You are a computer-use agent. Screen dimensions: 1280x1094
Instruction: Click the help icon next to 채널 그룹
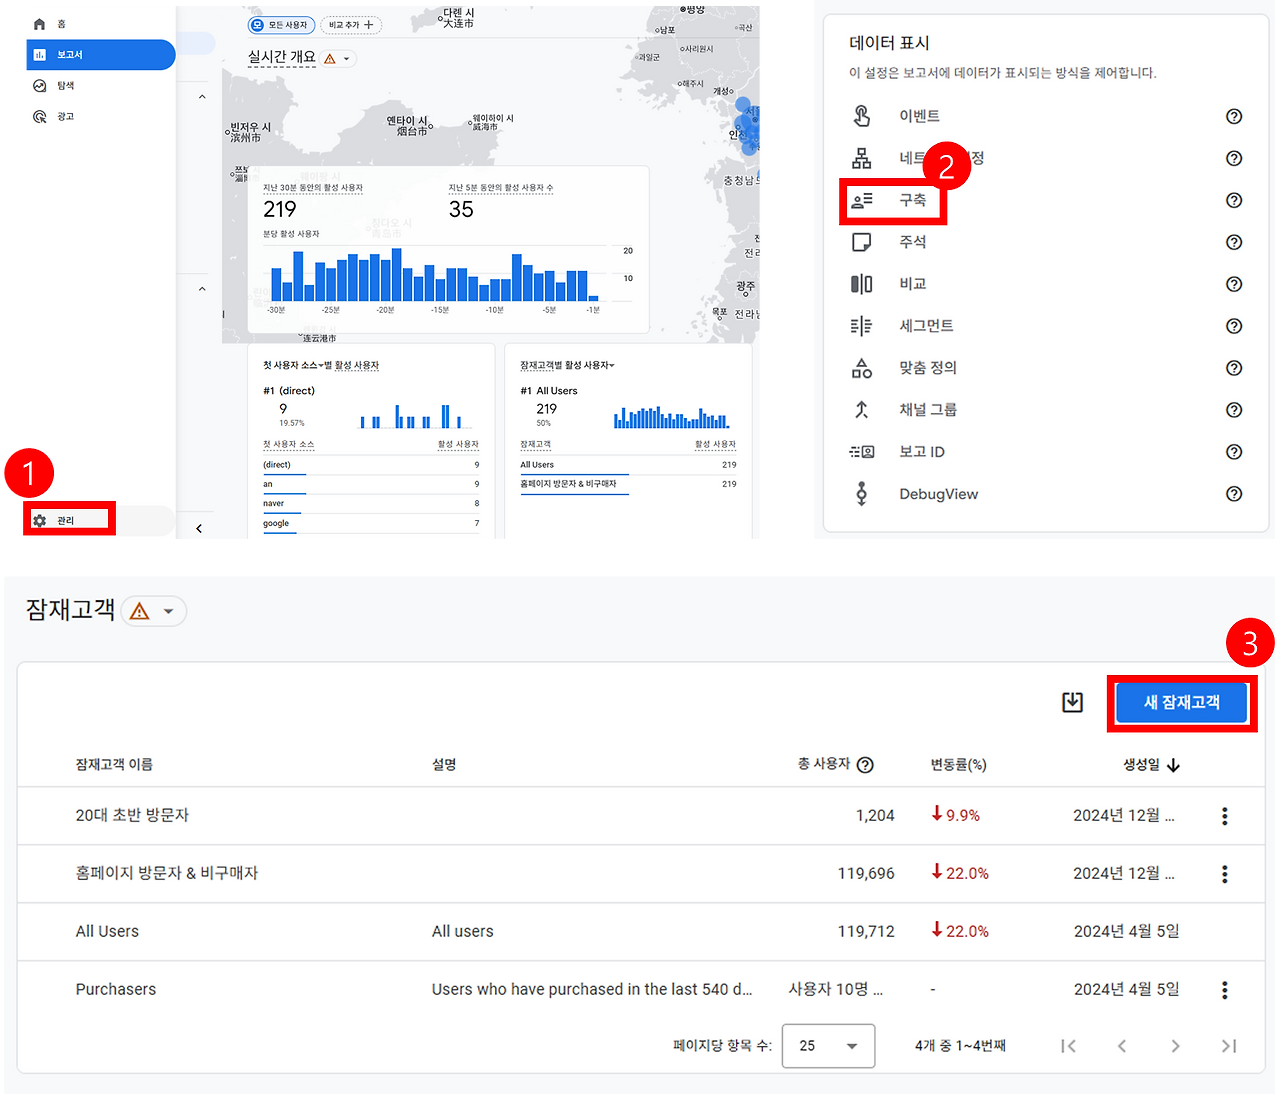click(1234, 410)
